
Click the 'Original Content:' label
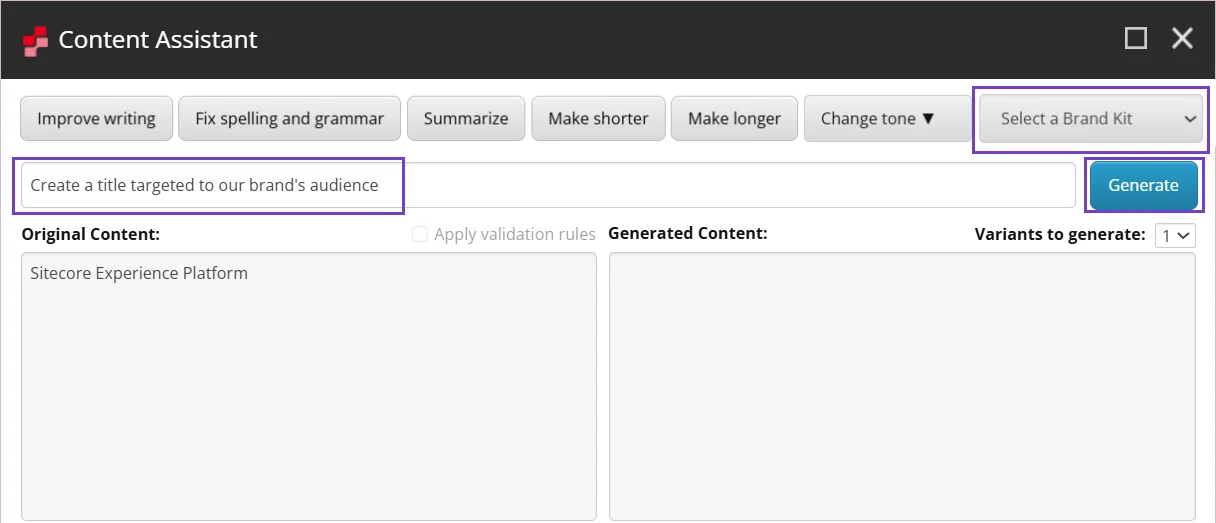(91, 234)
